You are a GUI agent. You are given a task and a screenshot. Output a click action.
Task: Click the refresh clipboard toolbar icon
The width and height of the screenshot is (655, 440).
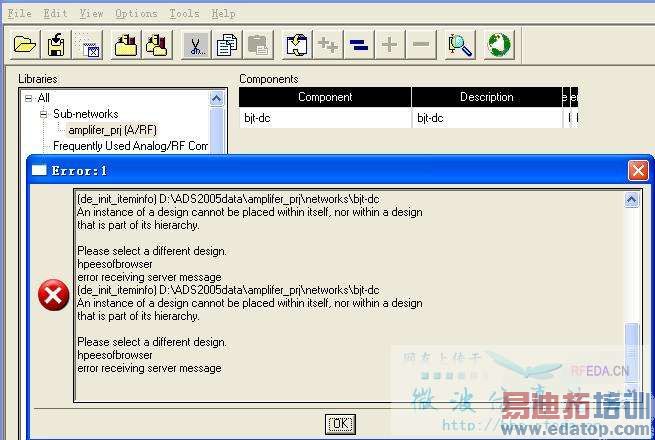click(x=297, y=44)
